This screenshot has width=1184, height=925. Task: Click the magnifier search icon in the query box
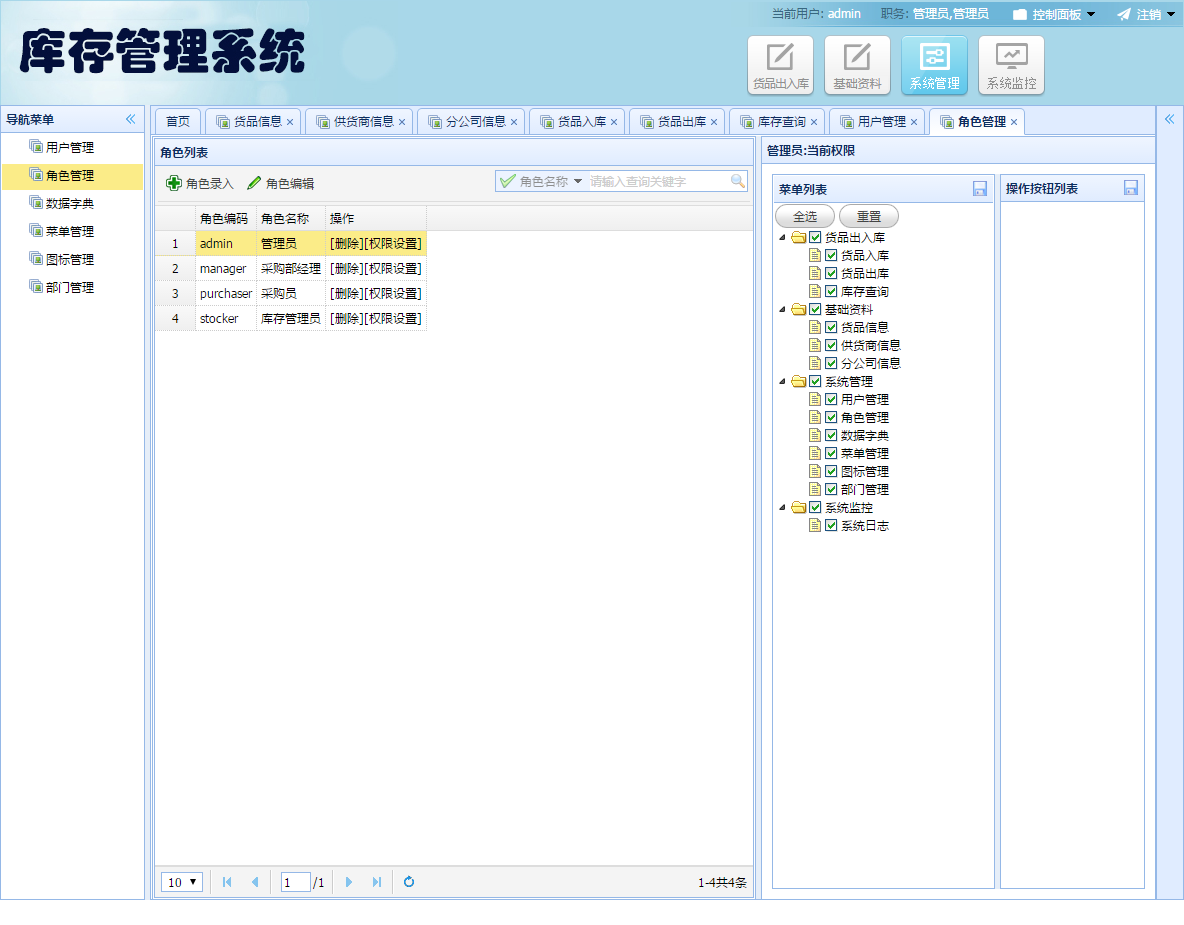737,181
